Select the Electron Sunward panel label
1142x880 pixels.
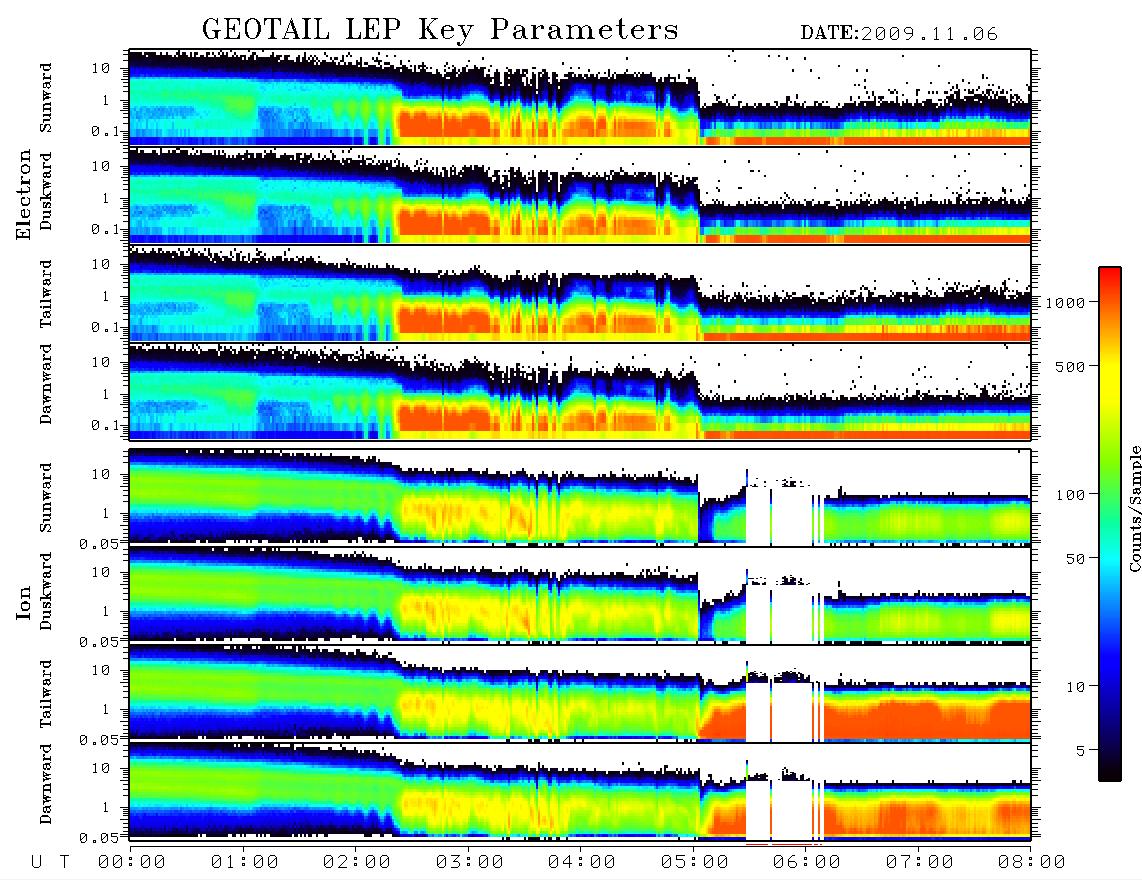46,98
